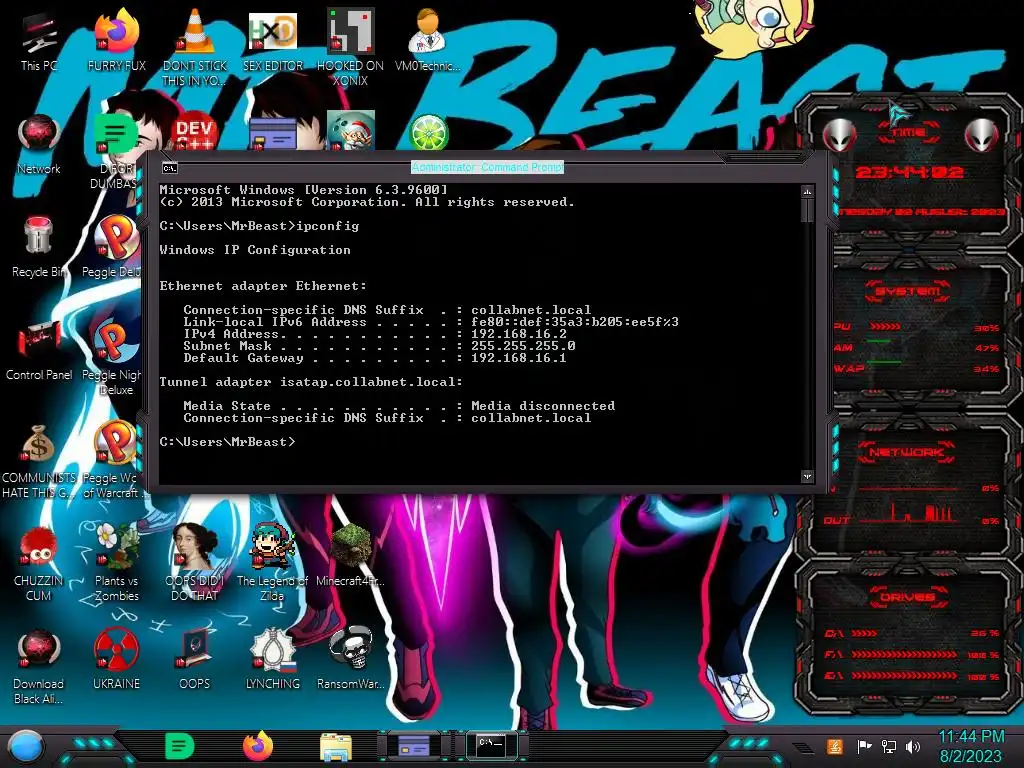The image size is (1024, 768).
Task: Launch green chat app from taskbar
Action: point(179,746)
